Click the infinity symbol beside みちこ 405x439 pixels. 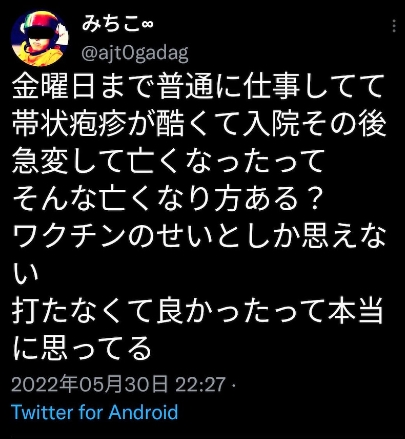(147, 25)
